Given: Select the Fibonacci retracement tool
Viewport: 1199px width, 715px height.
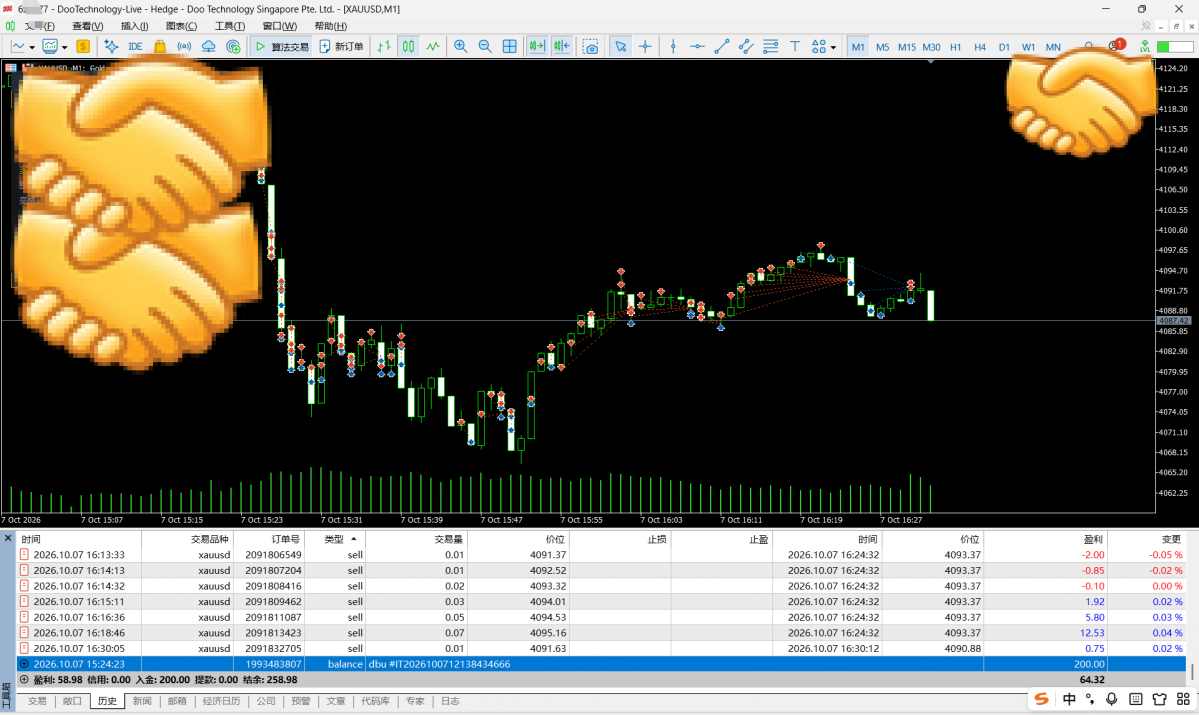Looking at the screenshot, I should 770,47.
